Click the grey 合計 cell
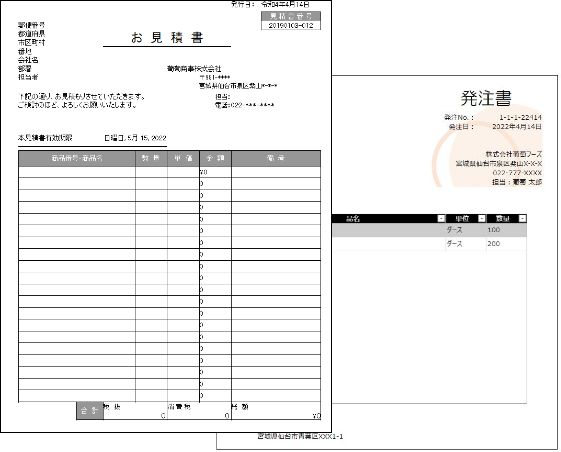Image resolution: width=561 pixels, height=452 pixels. point(89,411)
